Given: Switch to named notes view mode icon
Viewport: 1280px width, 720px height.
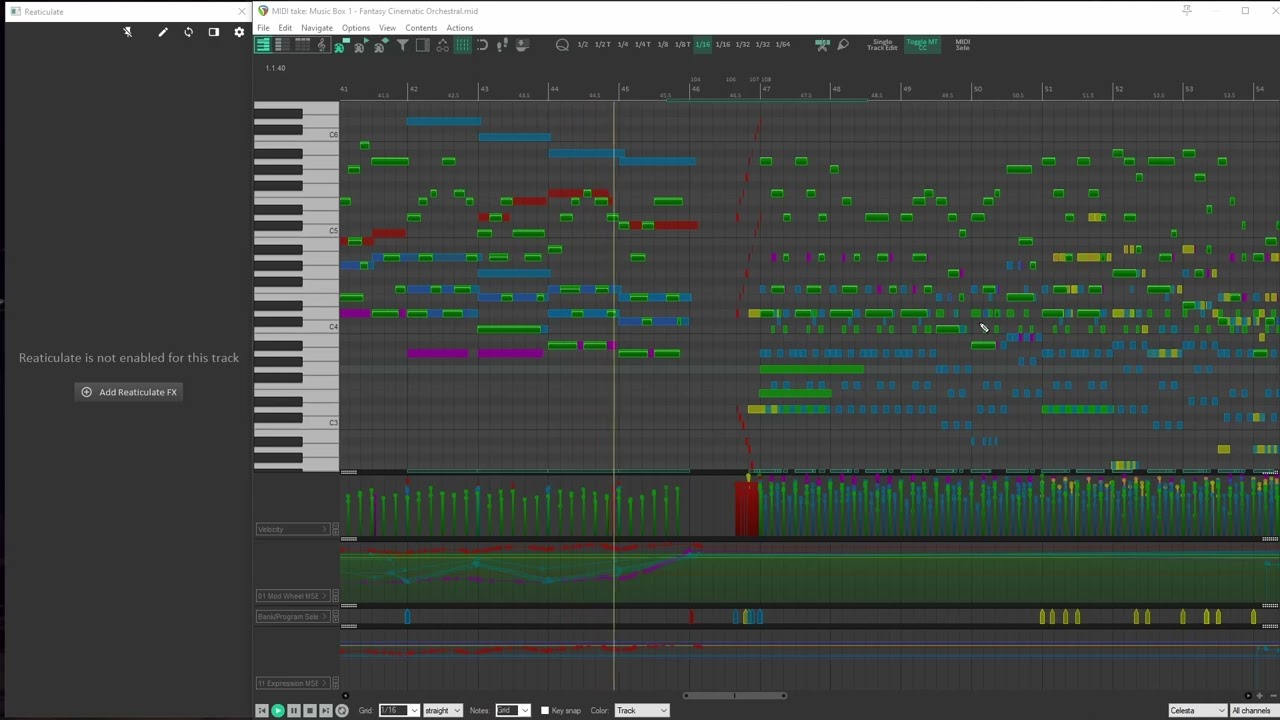Looking at the screenshot, I should click(x=281, y=45).
